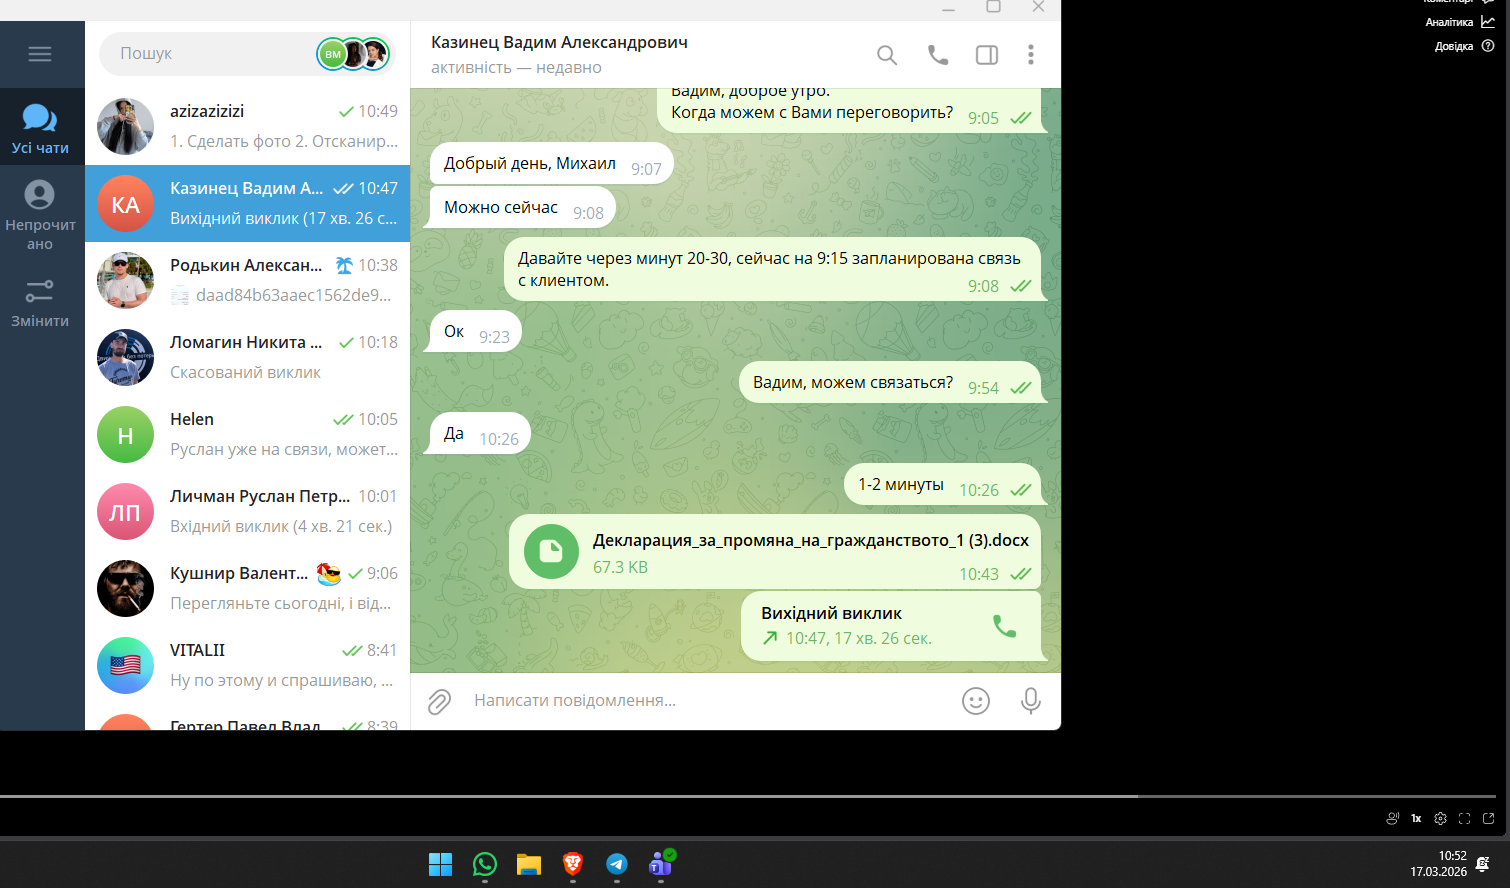The width and height of the screenshot is (1510, 888).
Task: Click the 'Ок' message bubble
Action: (475, 331)
